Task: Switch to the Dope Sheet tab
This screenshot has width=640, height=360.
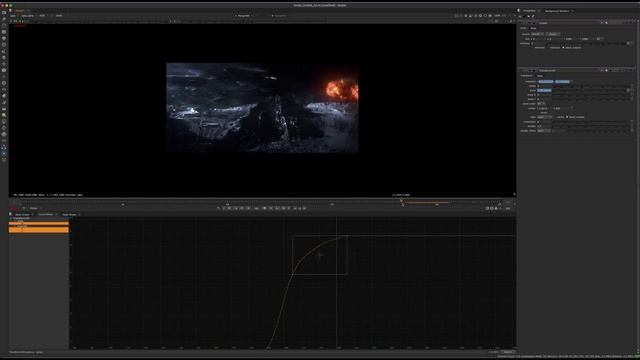Action: click(x=69, y=214)
